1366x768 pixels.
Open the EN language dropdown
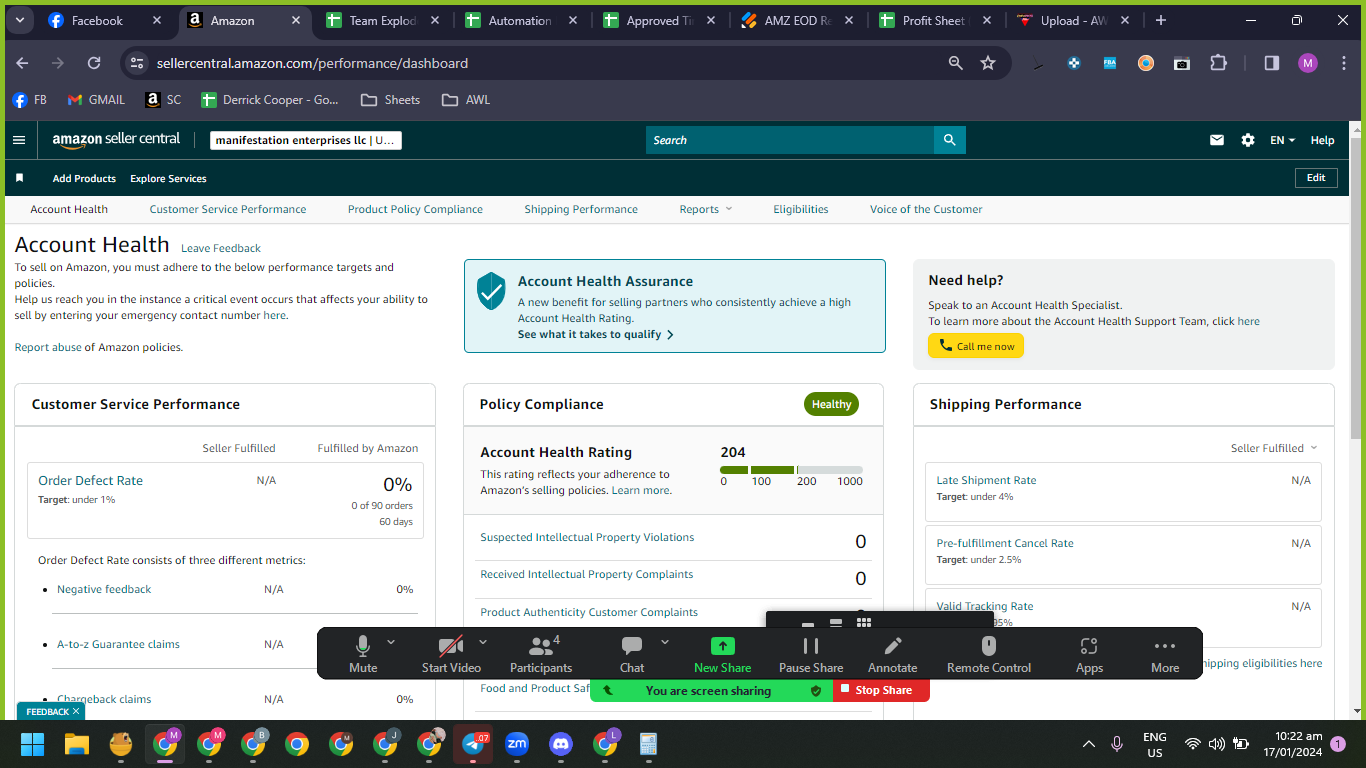pyautogui.click(x=1282, y=140)
